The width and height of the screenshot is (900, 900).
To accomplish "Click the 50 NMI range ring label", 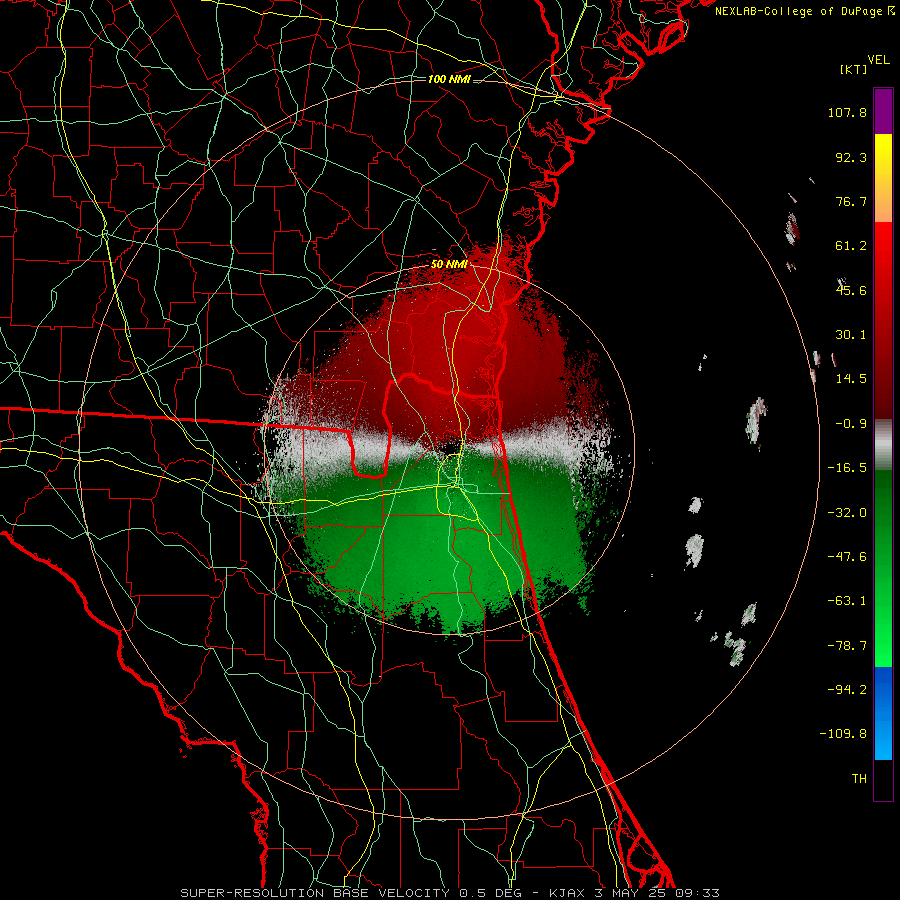I will click(x=449, y=265).
